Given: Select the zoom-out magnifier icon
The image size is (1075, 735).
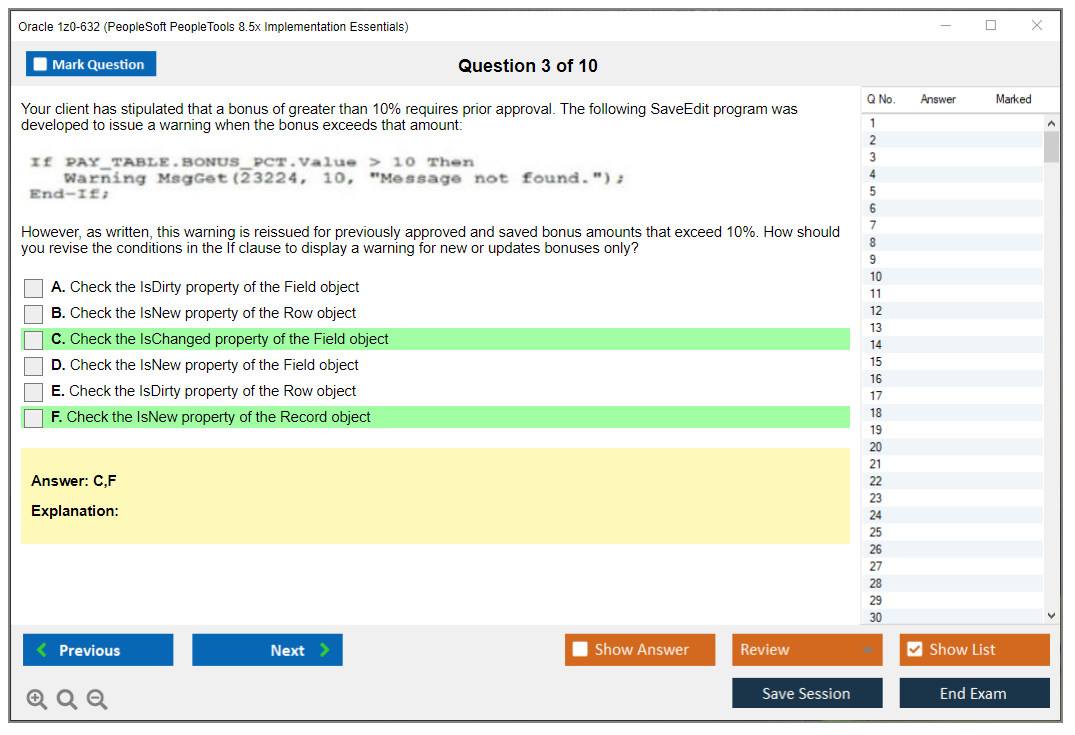Looking at the screenshot, I should (x=97, y=700).
